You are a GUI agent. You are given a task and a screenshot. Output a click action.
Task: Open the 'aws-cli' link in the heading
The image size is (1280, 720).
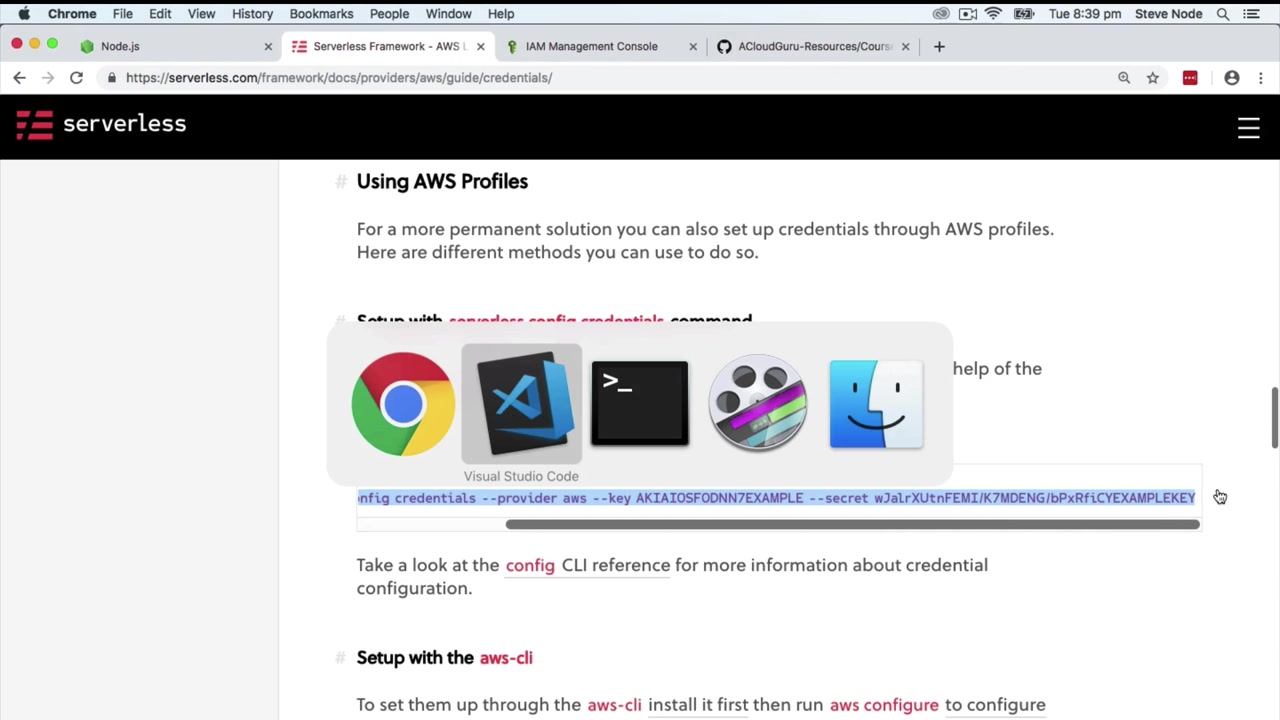[506, 658]
